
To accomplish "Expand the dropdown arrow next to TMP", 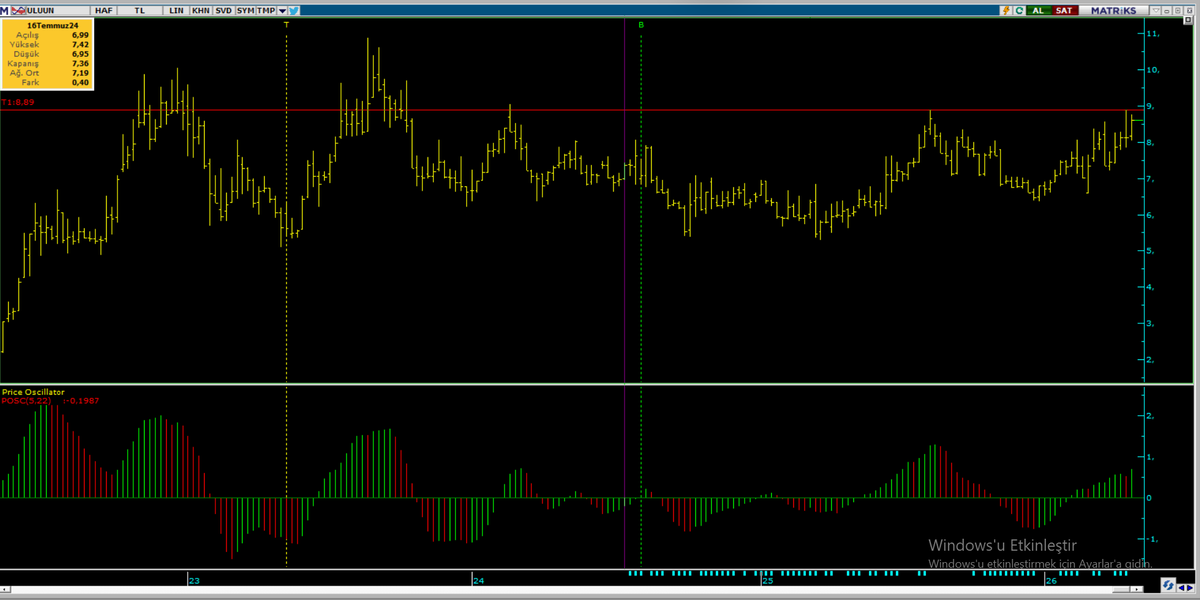I will (x=283, y=10).
